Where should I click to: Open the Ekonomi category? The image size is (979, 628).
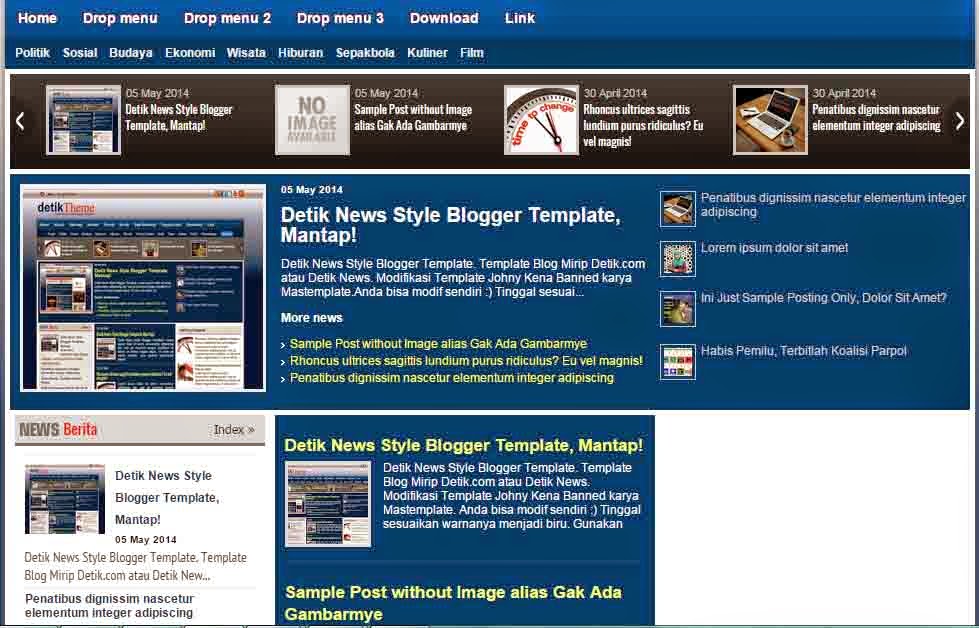coord(190,53)
